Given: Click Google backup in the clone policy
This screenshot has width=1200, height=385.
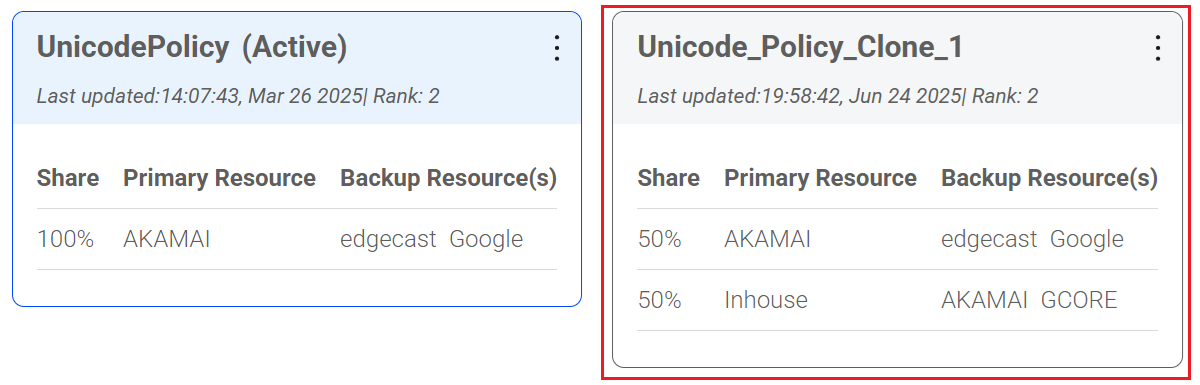Looking at the screenshot, I should point(1087,239).
